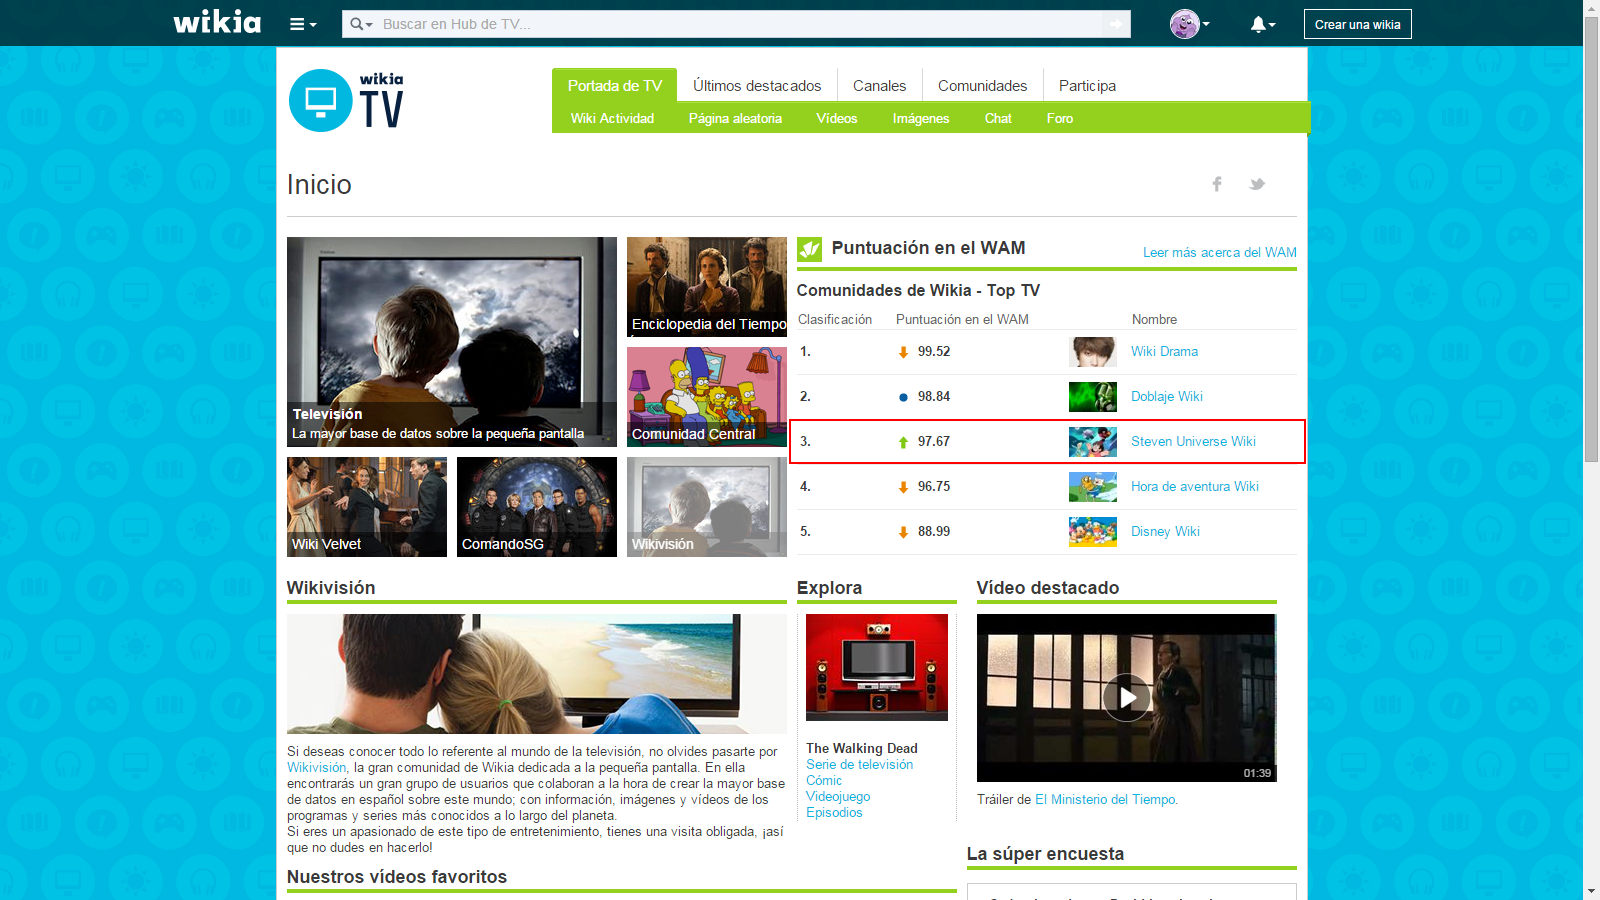Select the '88.99' WAM score
The image size is (1600, 900).
[x=934, y=532]
